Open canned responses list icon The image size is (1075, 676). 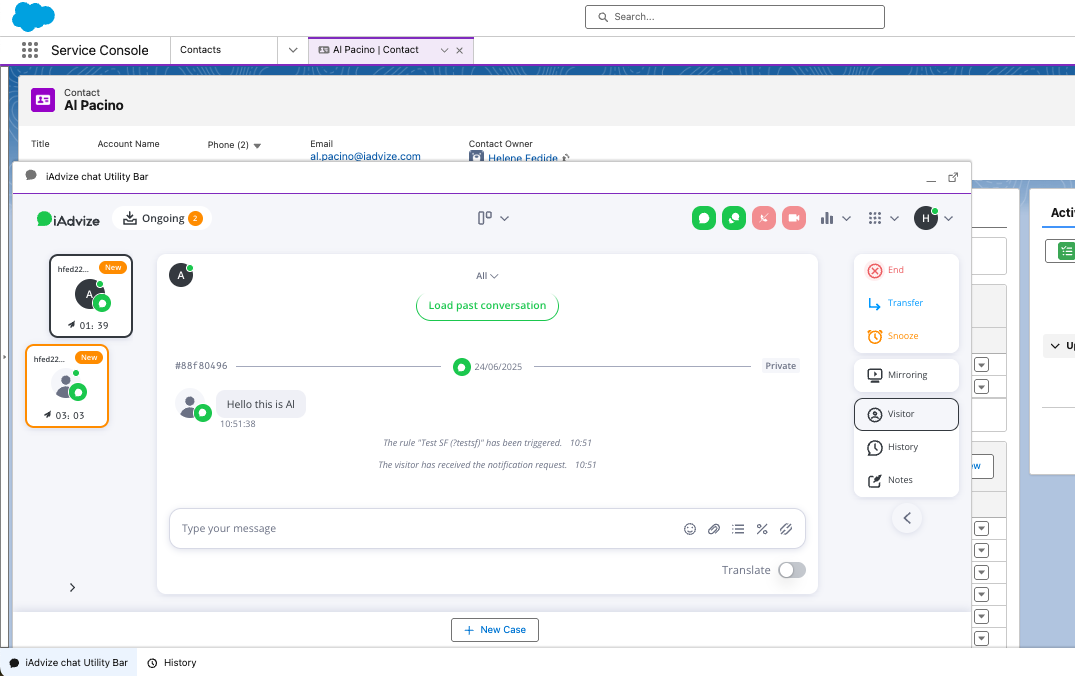click(738, 529)
